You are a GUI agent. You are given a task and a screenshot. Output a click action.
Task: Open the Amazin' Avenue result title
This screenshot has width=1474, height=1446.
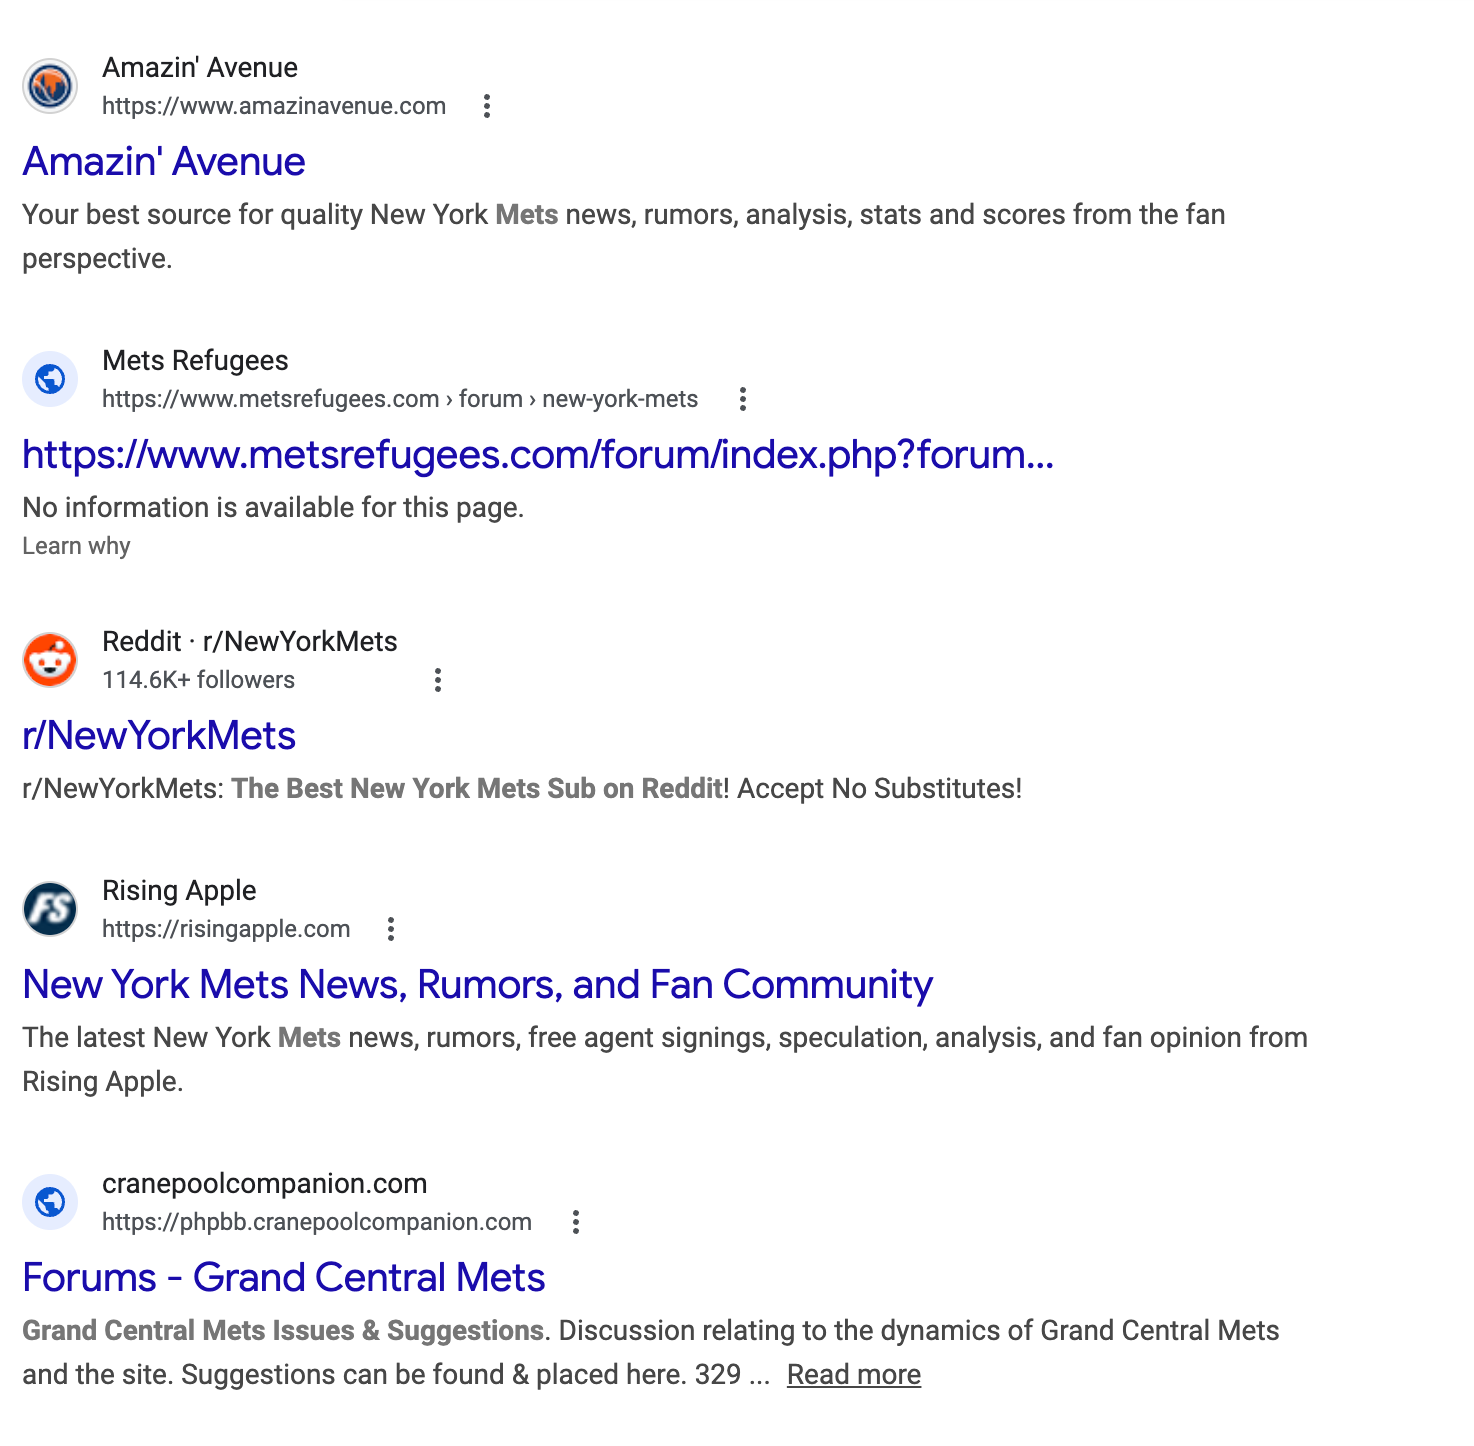tap(164, 162)
